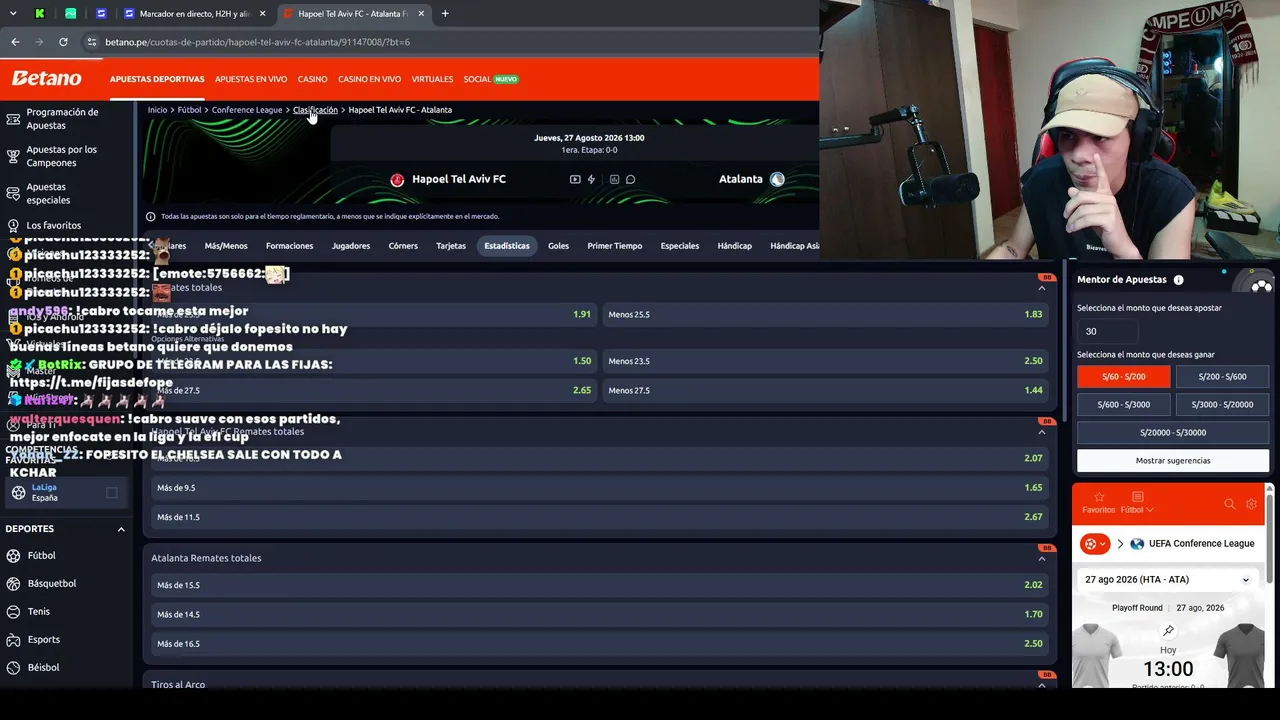
Task: Click the bet amount field showing 30
Action: (1107, 331)
